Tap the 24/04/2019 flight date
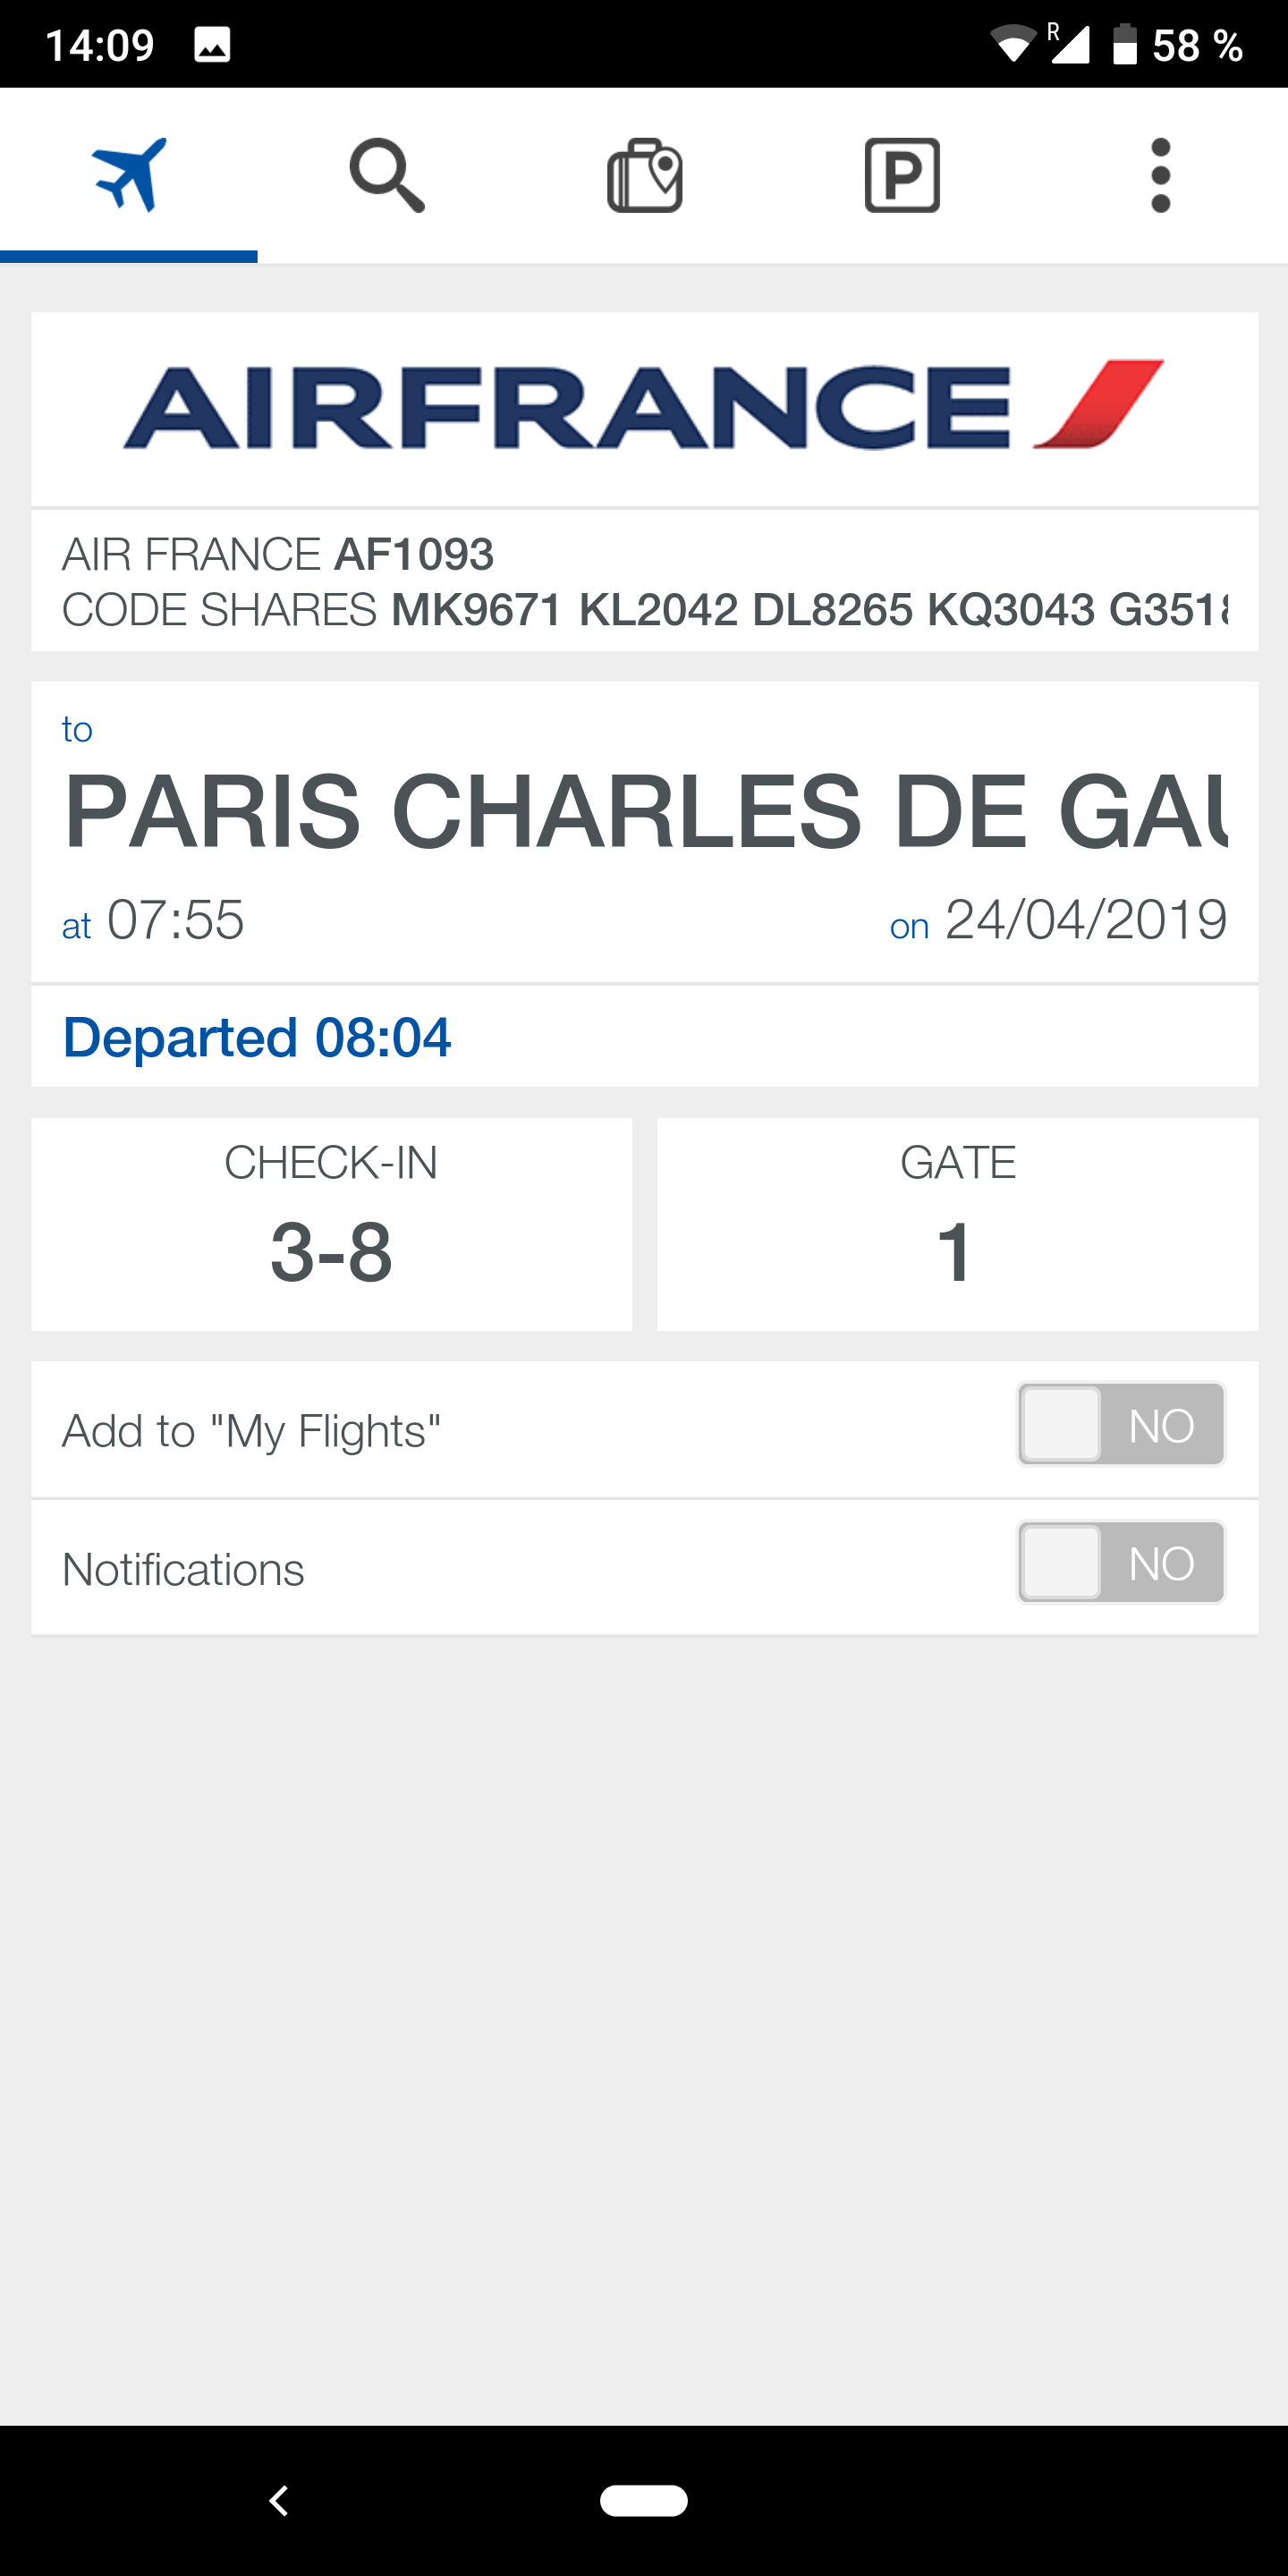1288x2576 pixels. [1085, 920]
